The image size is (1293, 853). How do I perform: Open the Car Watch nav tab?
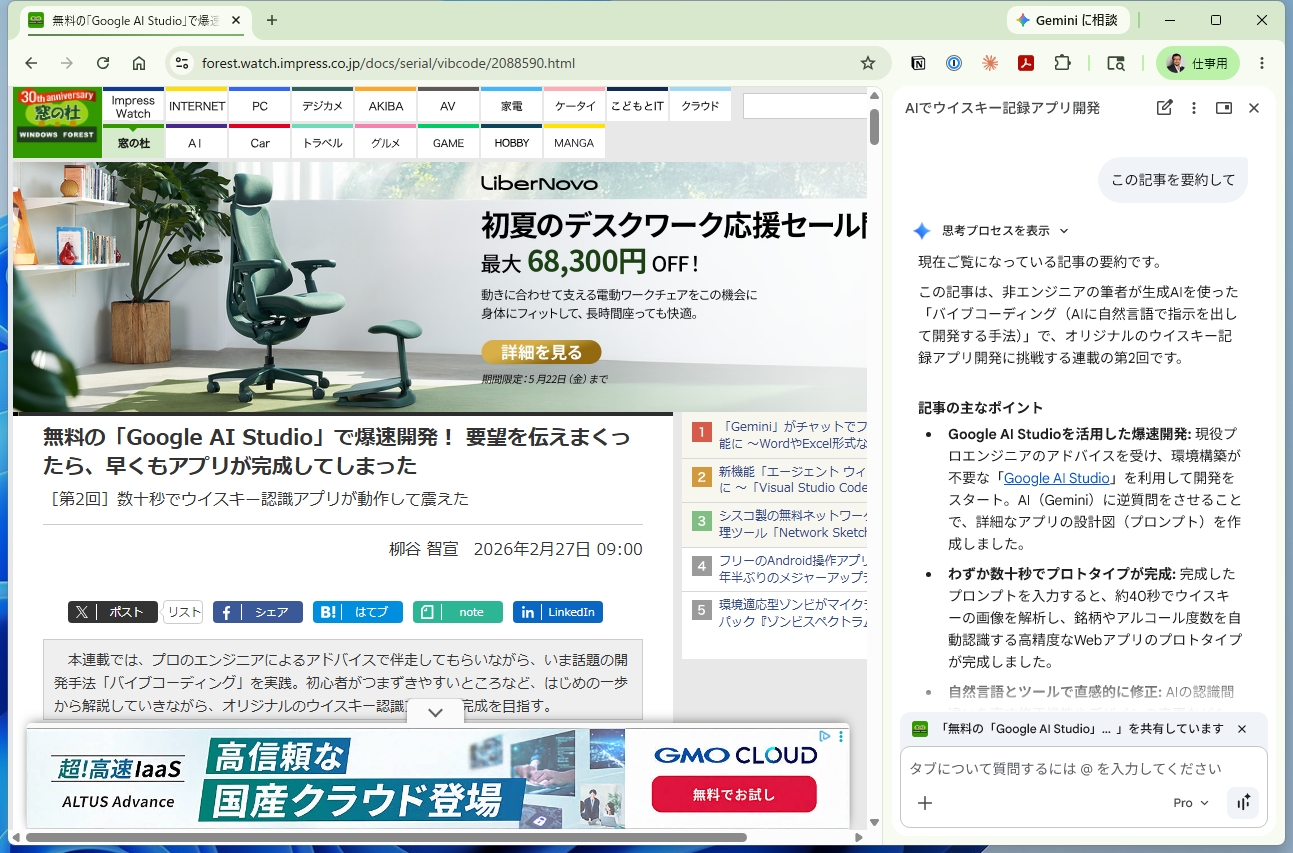260,143
